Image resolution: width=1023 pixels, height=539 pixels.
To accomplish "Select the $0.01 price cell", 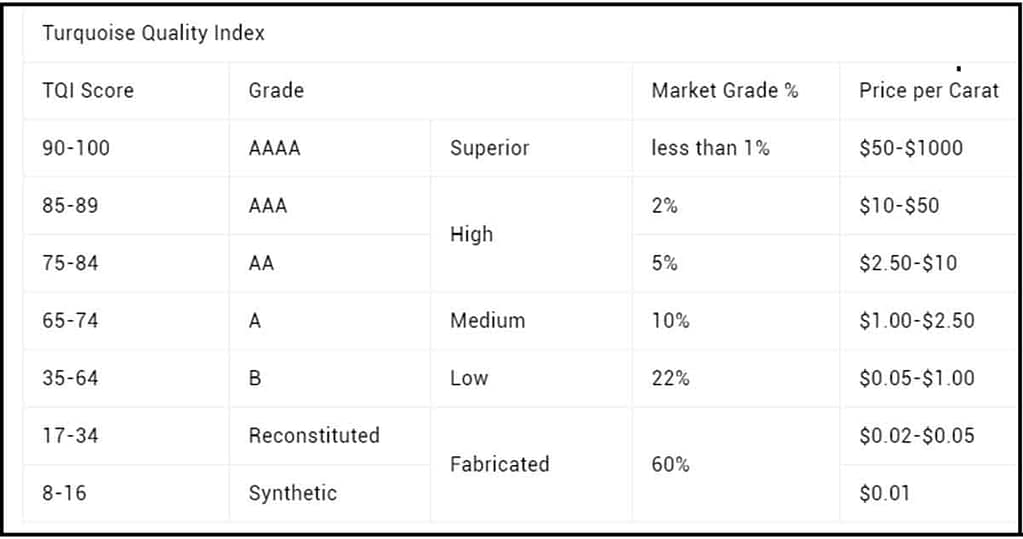I will pyautogui.click(x=884, y=493).
